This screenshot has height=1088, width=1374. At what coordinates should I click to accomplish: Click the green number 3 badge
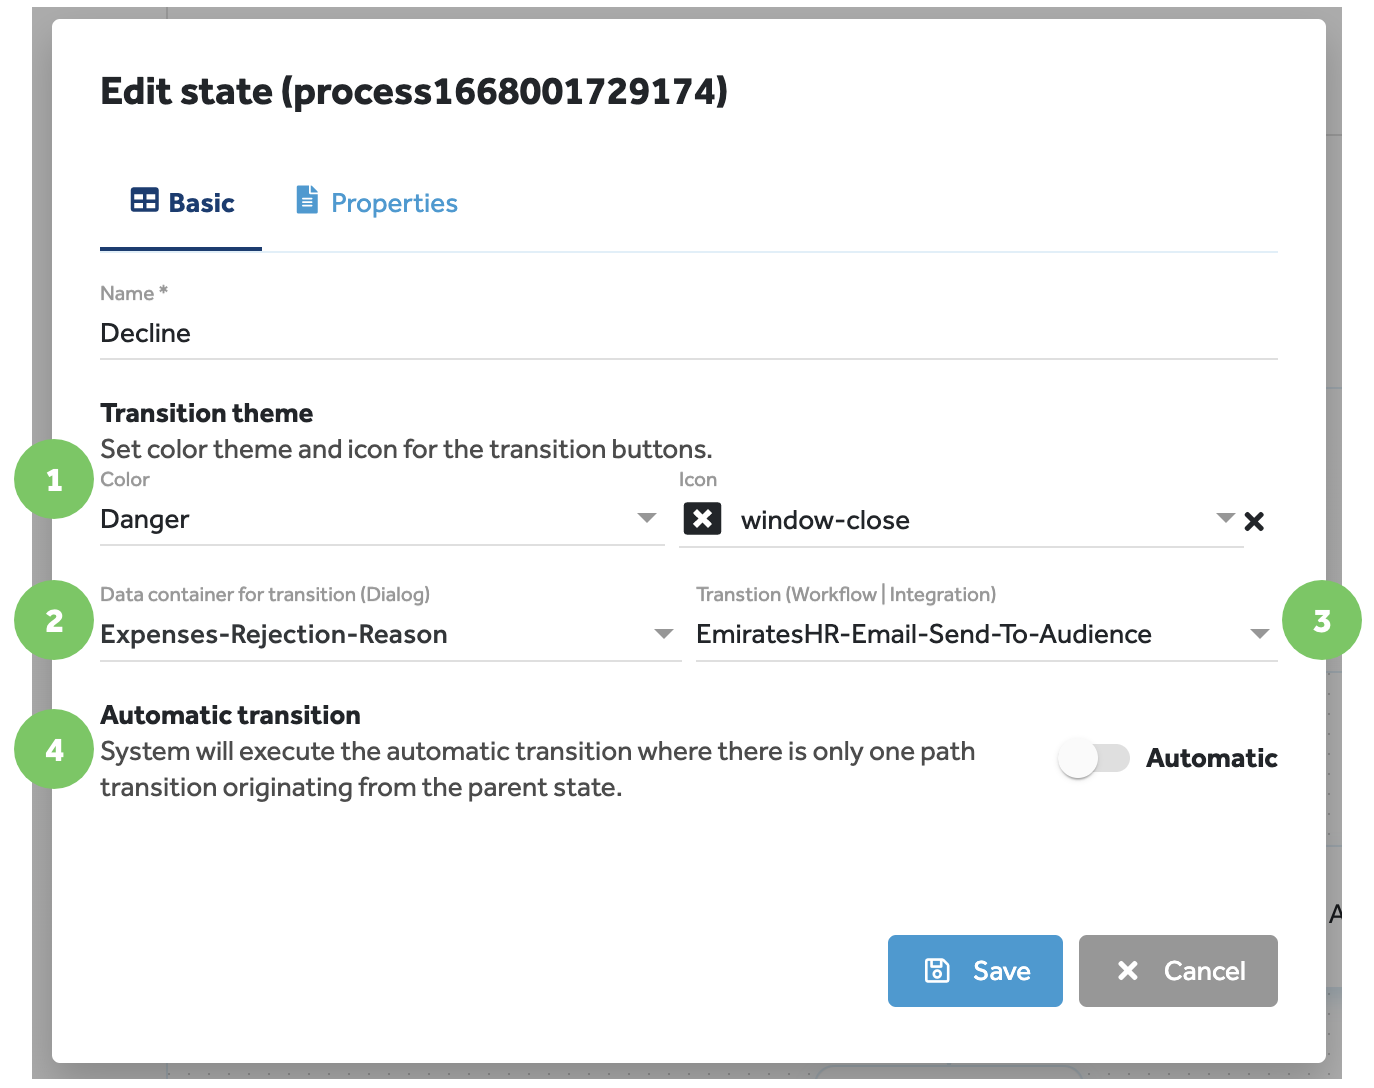coord(1322,620)
